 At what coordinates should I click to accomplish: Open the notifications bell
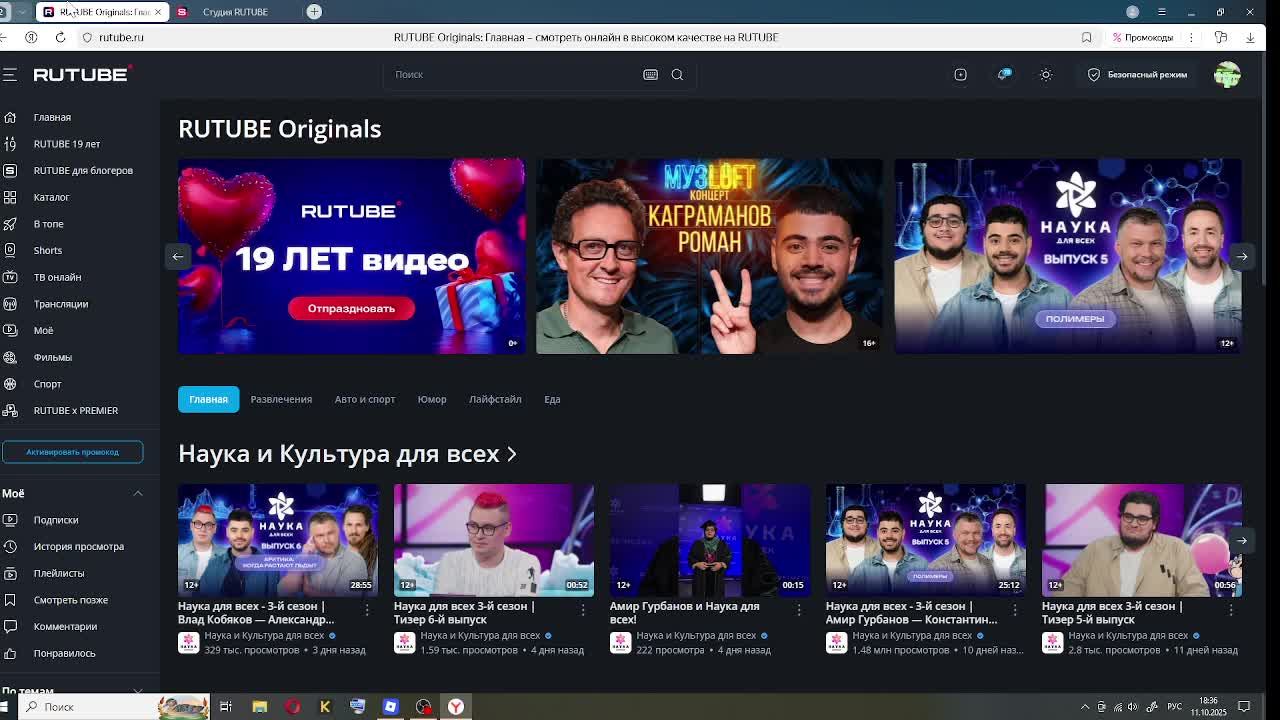pyautogui.click(x=1003, y=75)
